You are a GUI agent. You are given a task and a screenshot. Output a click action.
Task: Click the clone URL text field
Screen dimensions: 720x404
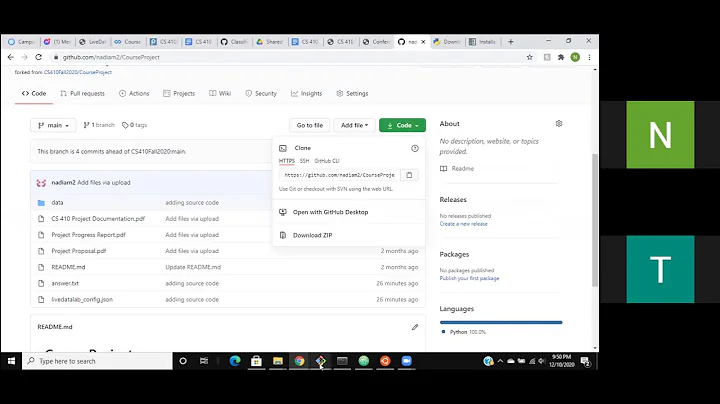(x=340, y=175)
